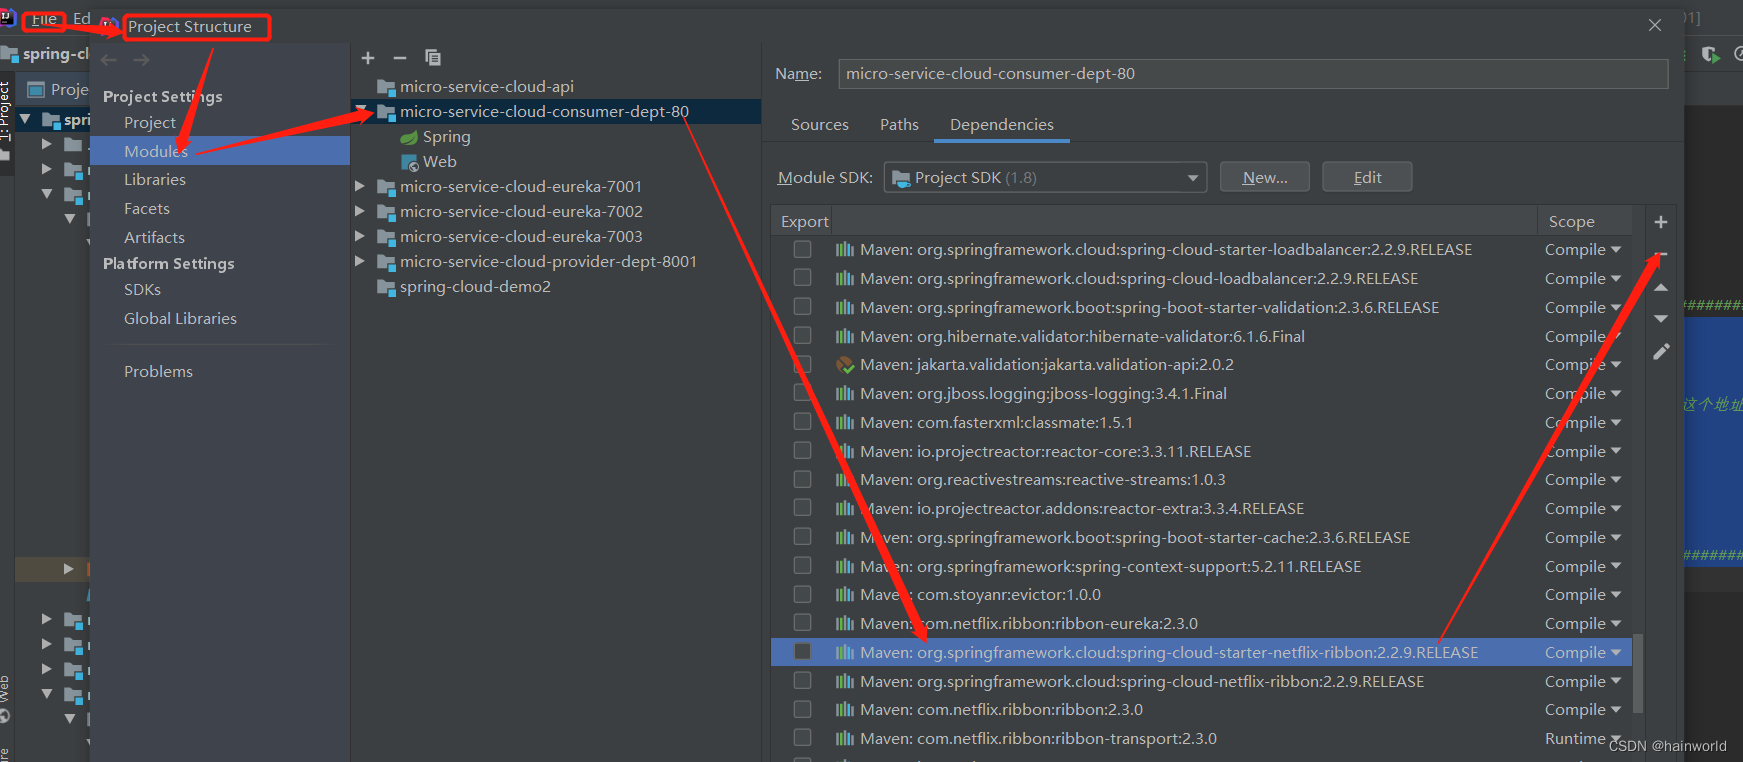Image resolution: width=1743 pixels, height=762 pixels.
Task: Select the reactor-core 3.3.11.RELEASE dependency row
Action: [1201, 452]
